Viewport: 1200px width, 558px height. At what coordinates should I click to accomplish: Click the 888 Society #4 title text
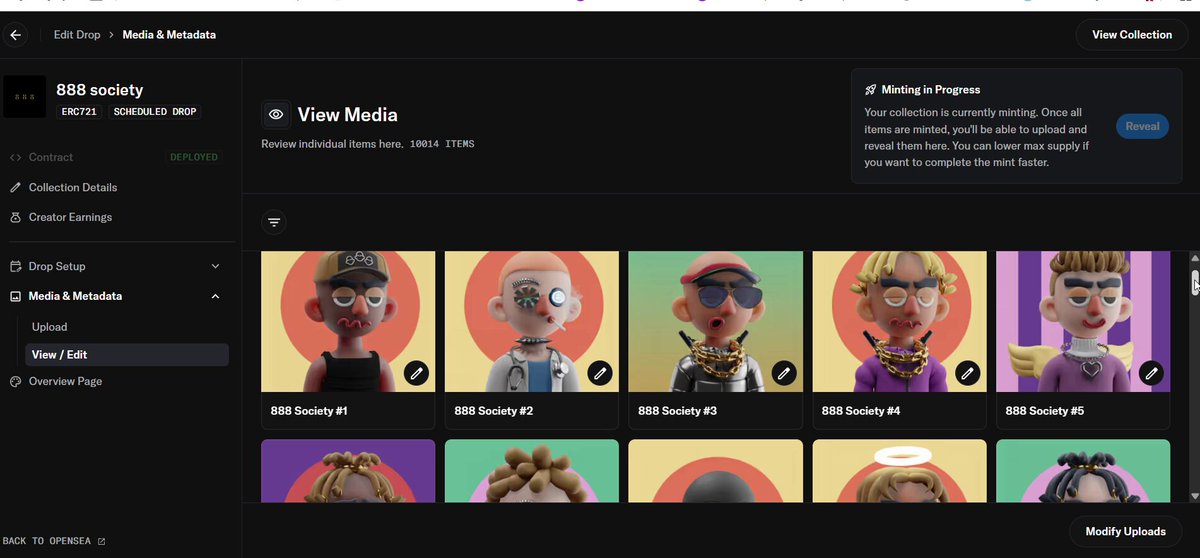tap(861, 411)
